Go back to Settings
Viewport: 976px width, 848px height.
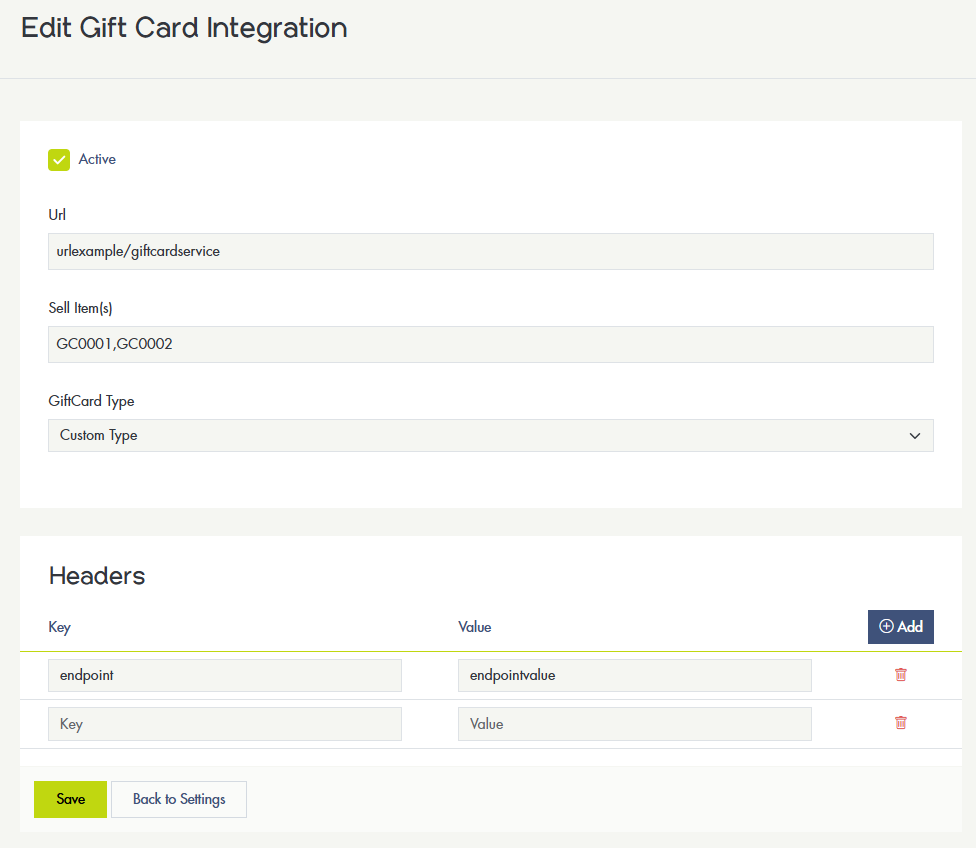[x=179, y=800]
